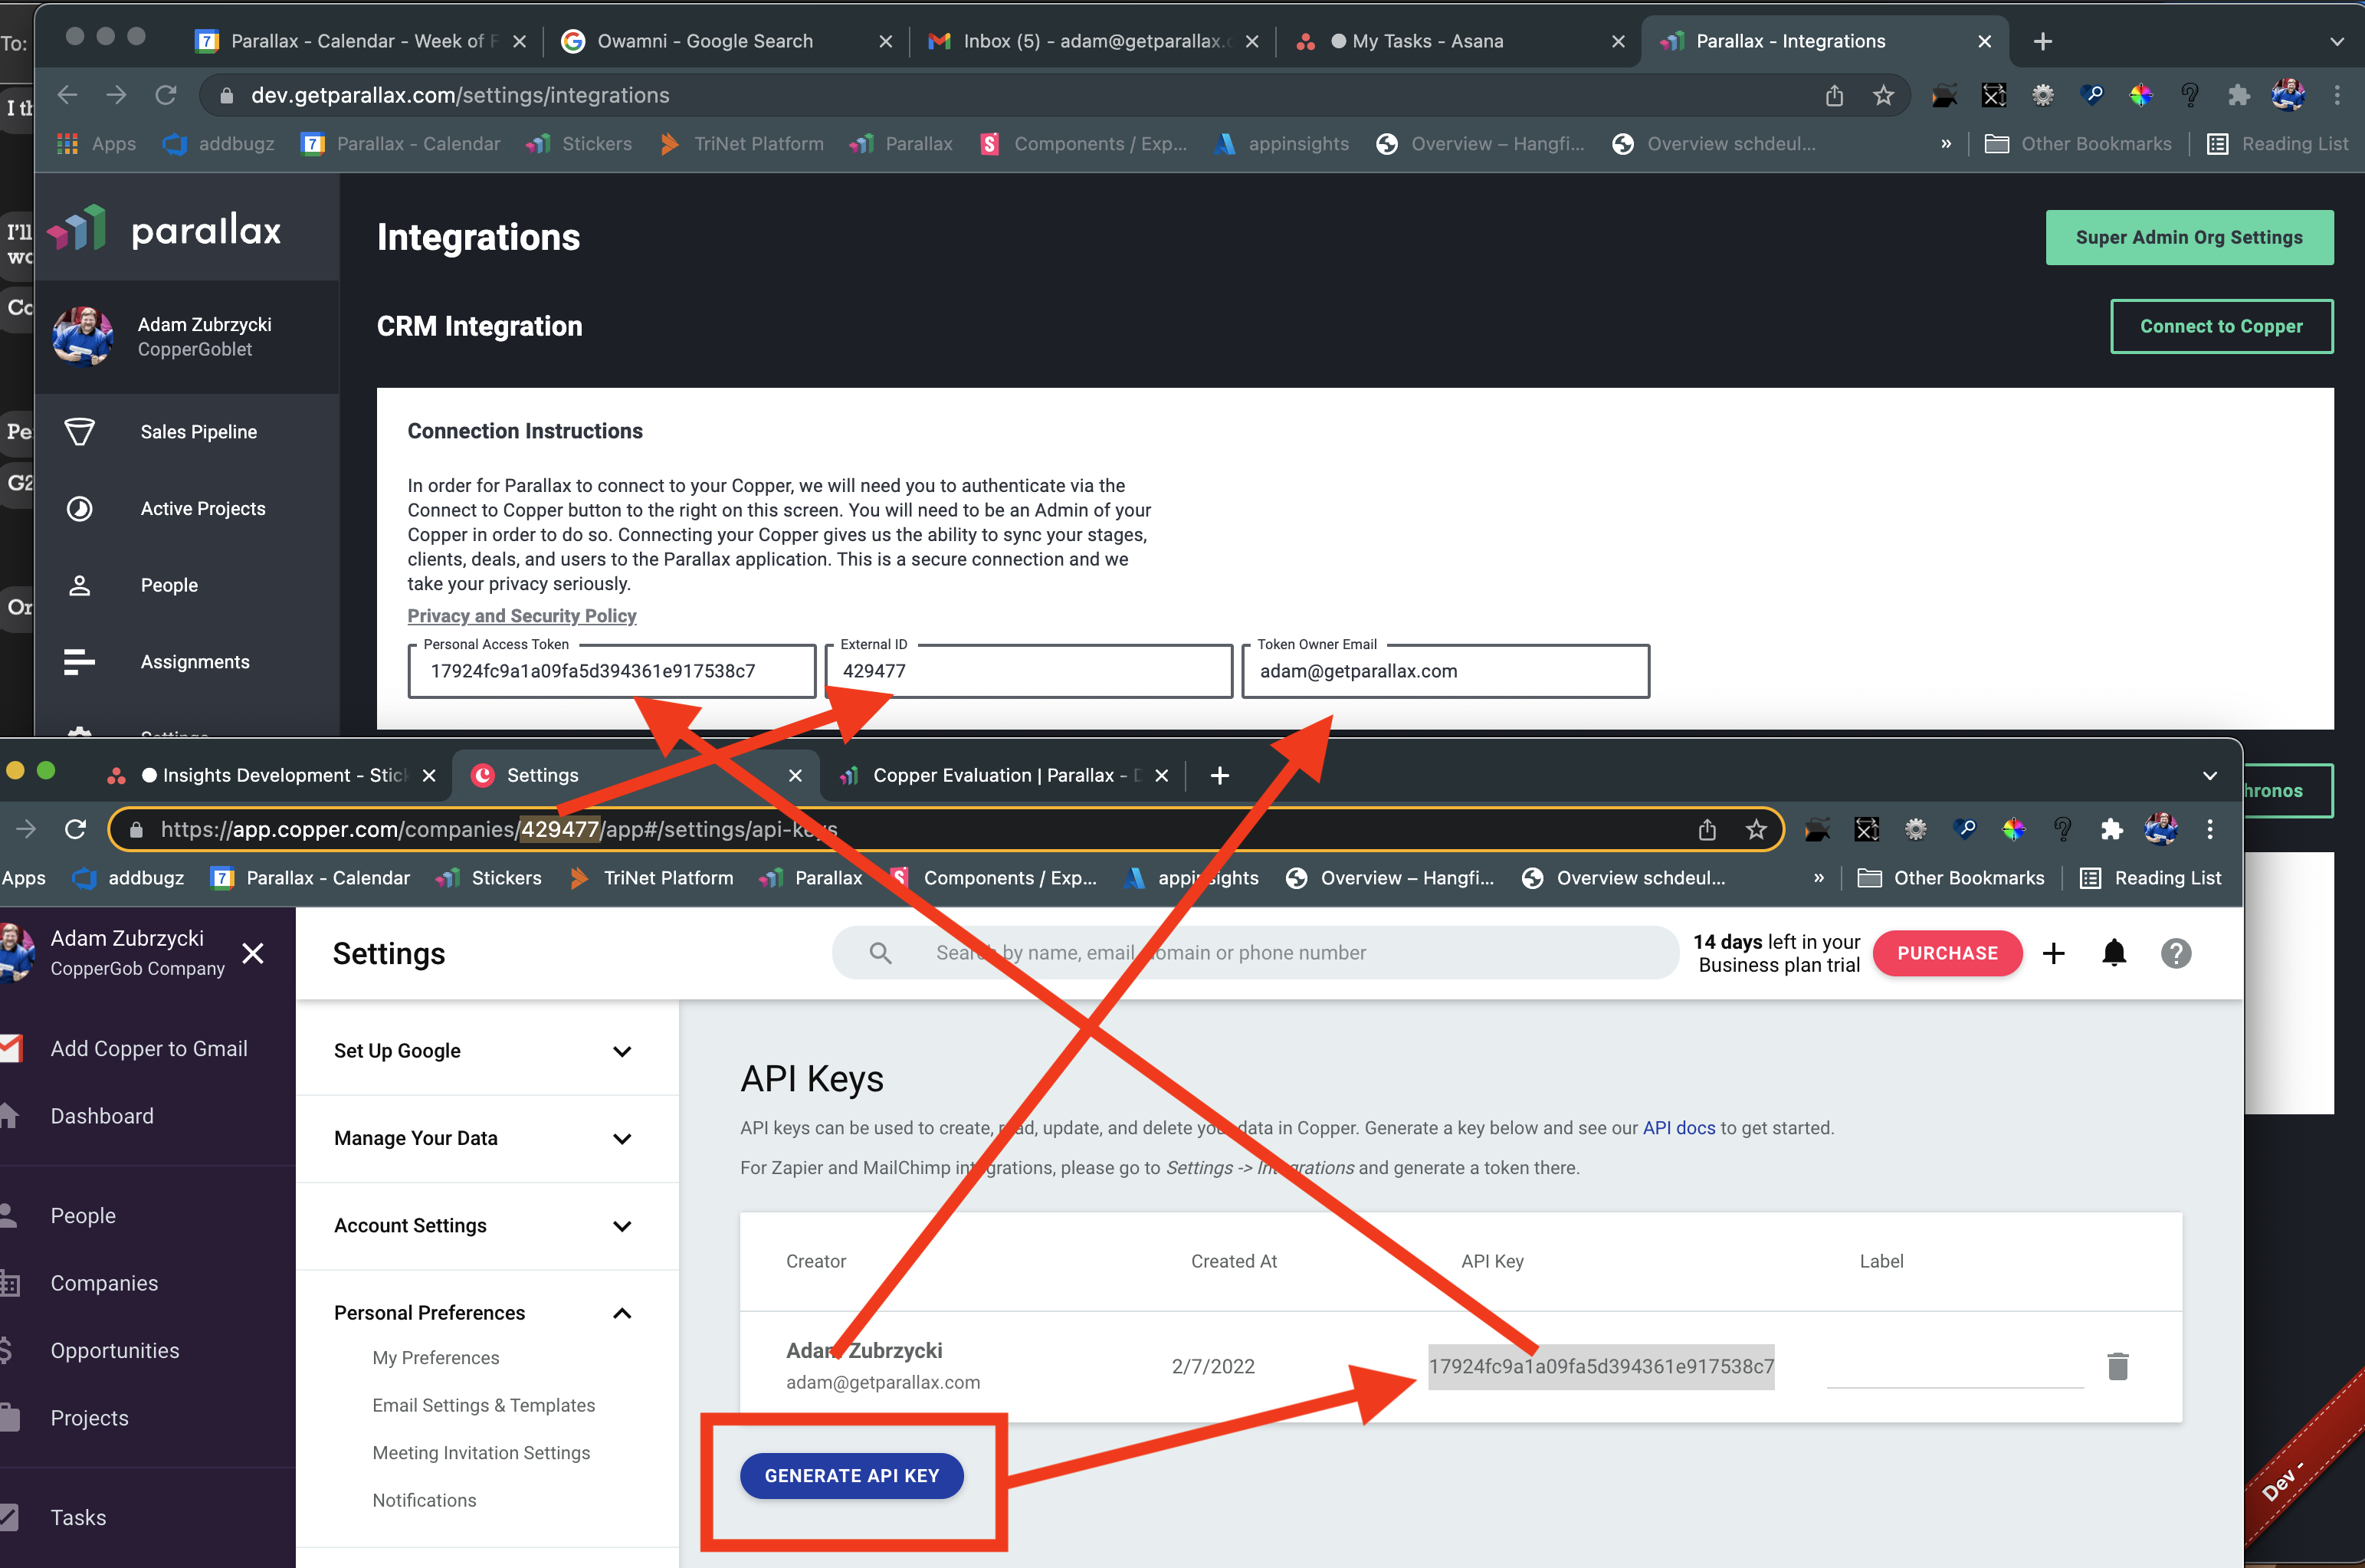Open API docs link

click(1679, 1128)
